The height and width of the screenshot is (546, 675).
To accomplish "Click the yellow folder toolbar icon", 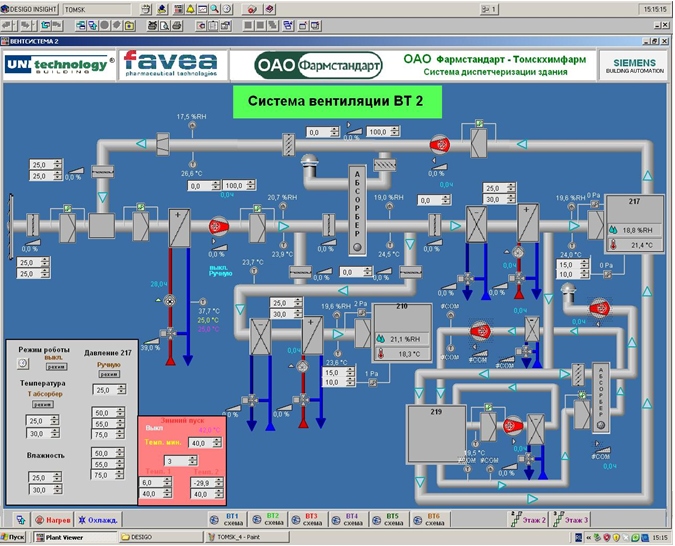I will pyautogui.click(x=129, y=25).
